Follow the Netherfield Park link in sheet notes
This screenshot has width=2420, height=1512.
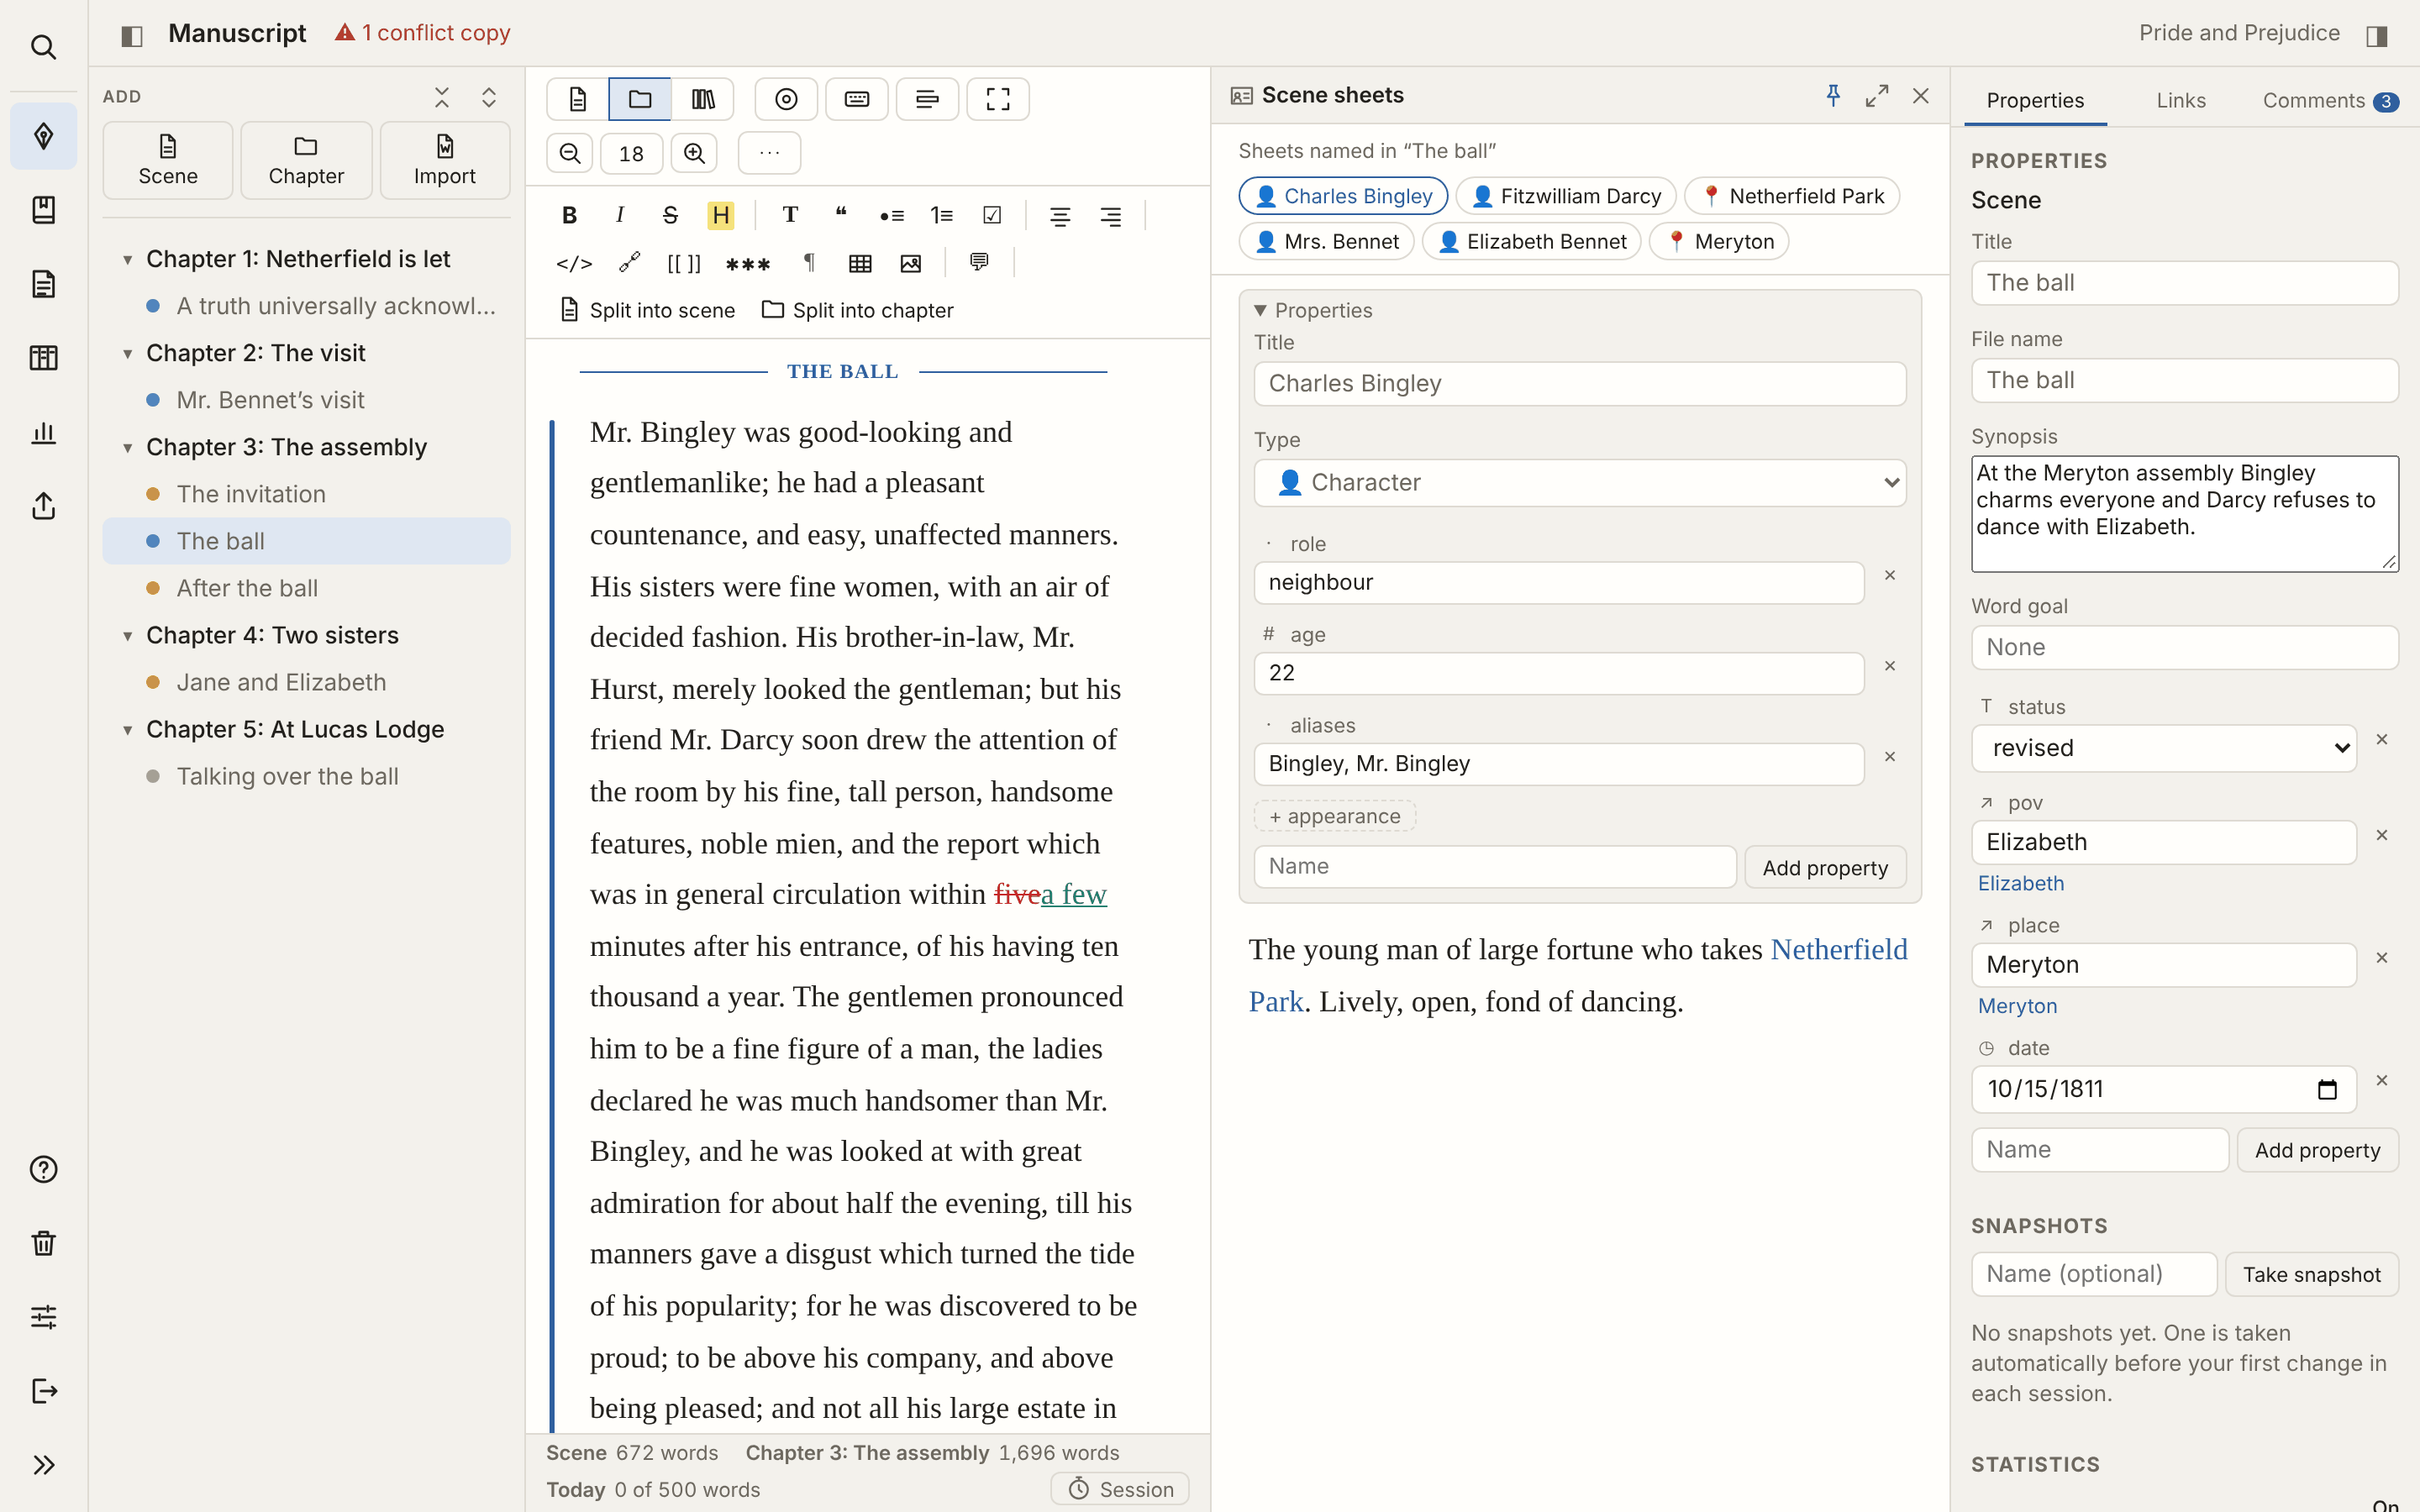click(1839, 949)
